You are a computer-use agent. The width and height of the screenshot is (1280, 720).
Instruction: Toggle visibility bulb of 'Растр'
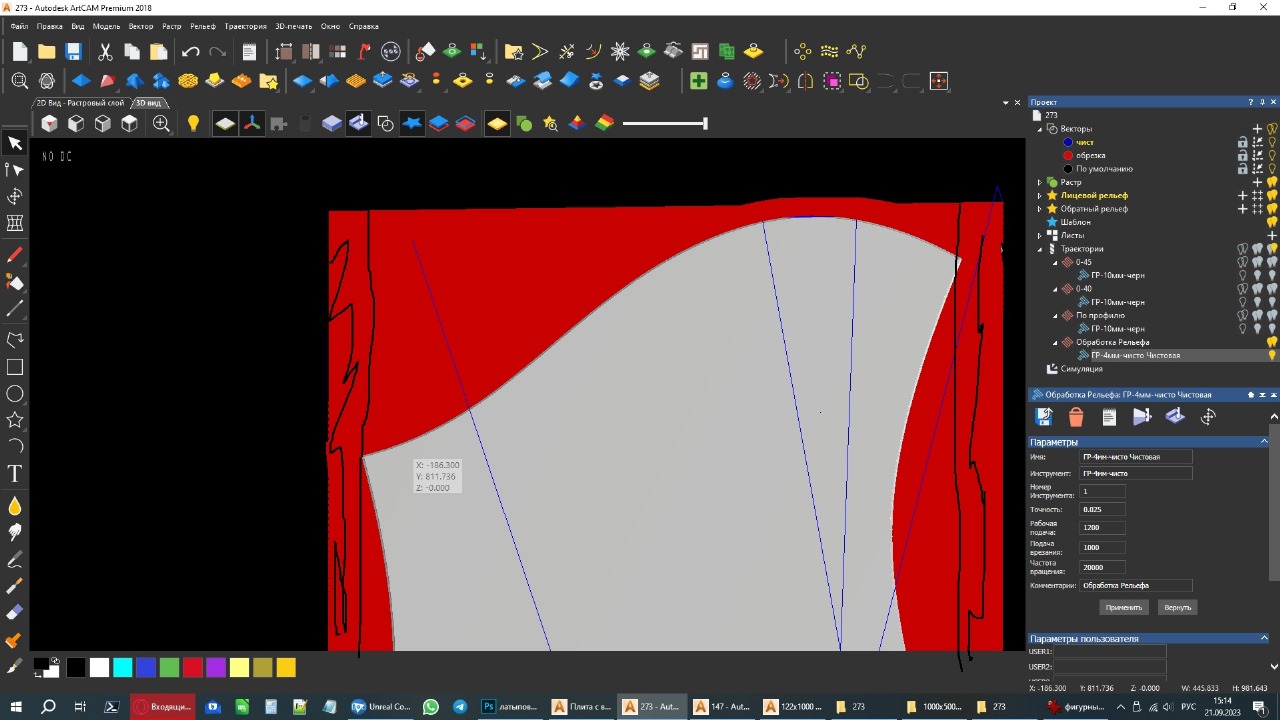coord(1272,182)
